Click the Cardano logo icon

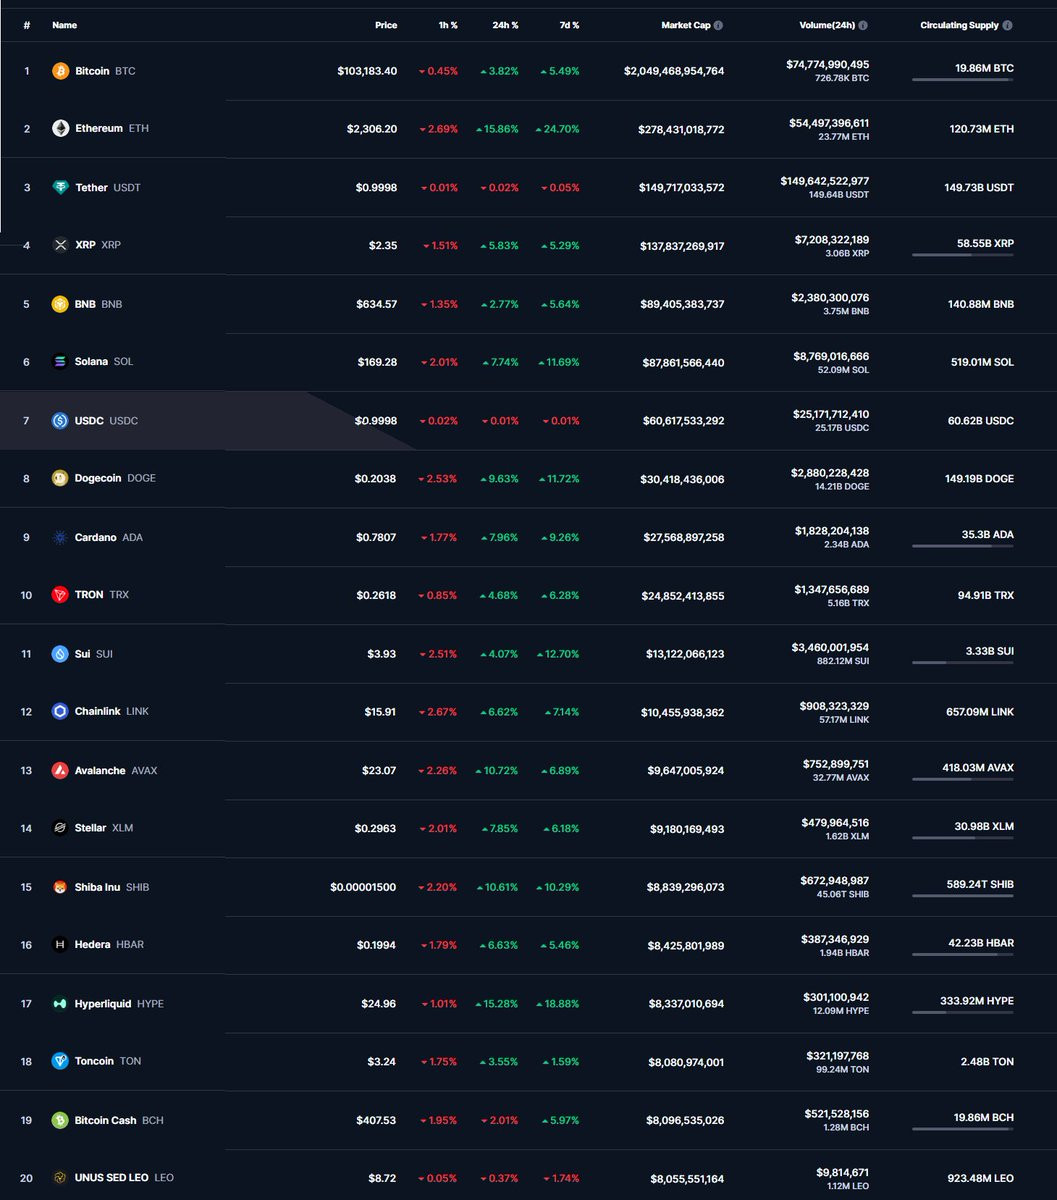(x=60, y=537)
